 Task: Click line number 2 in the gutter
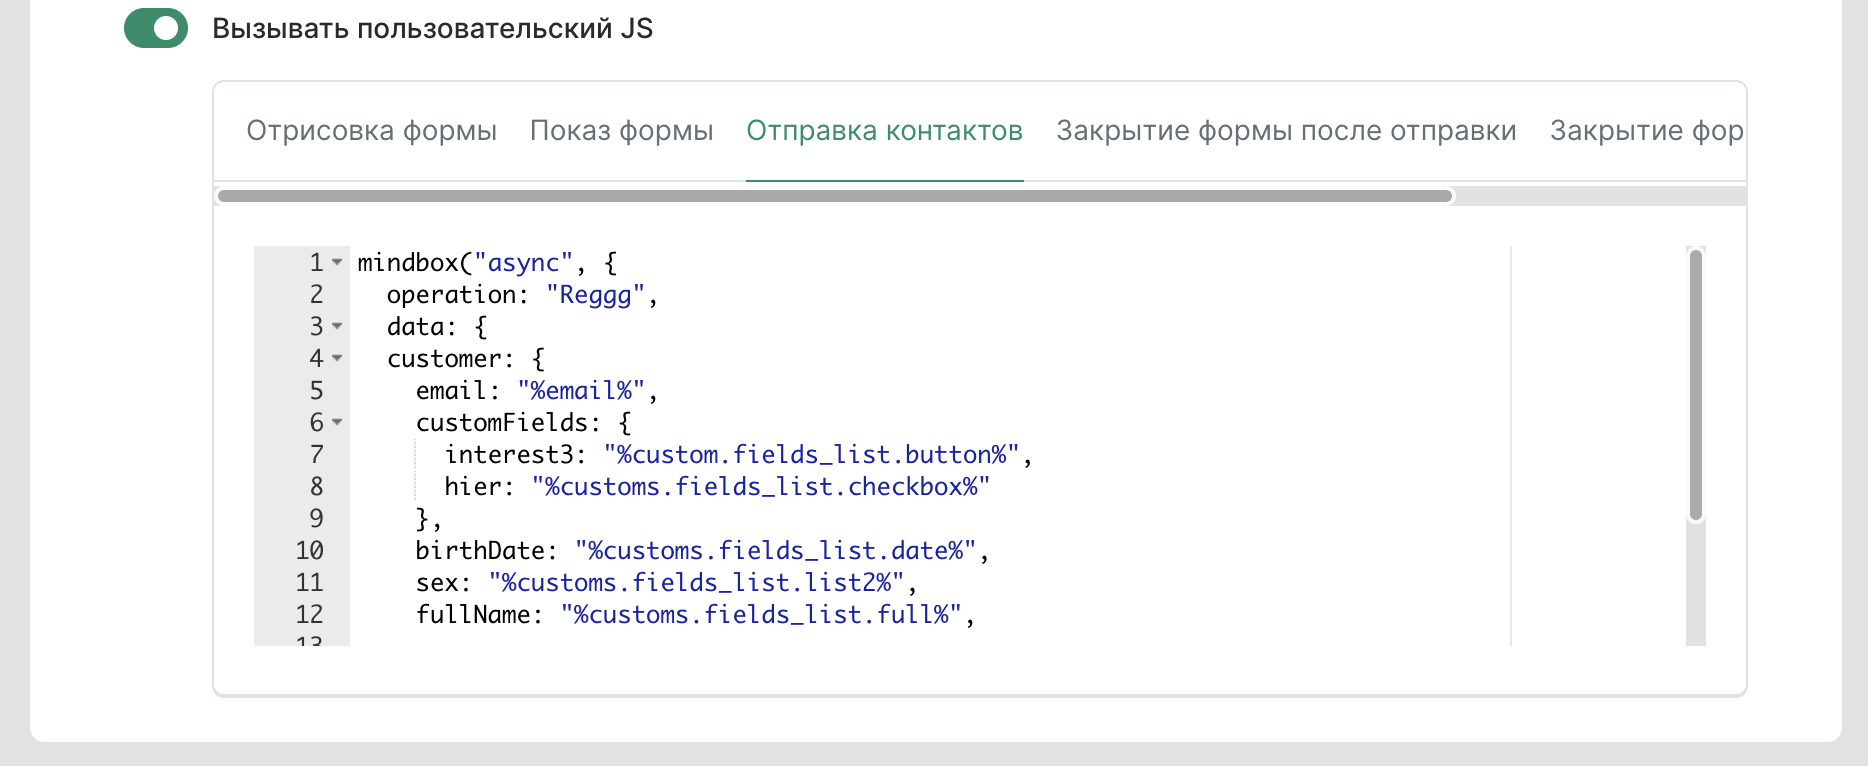(x=317, y=295)
